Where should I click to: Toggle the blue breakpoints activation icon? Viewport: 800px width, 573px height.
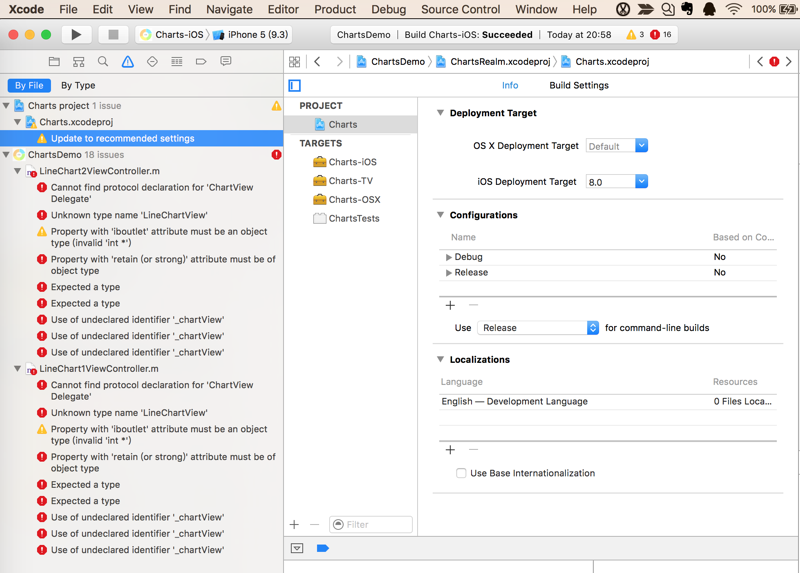point(322,548)
